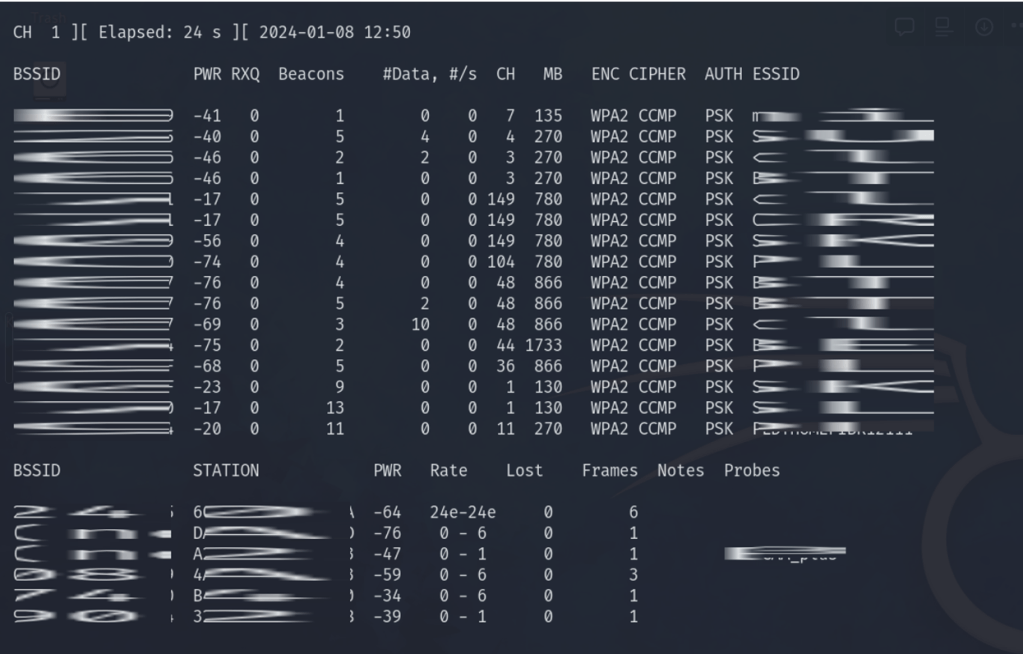Click the Beacons count 13

334,408
